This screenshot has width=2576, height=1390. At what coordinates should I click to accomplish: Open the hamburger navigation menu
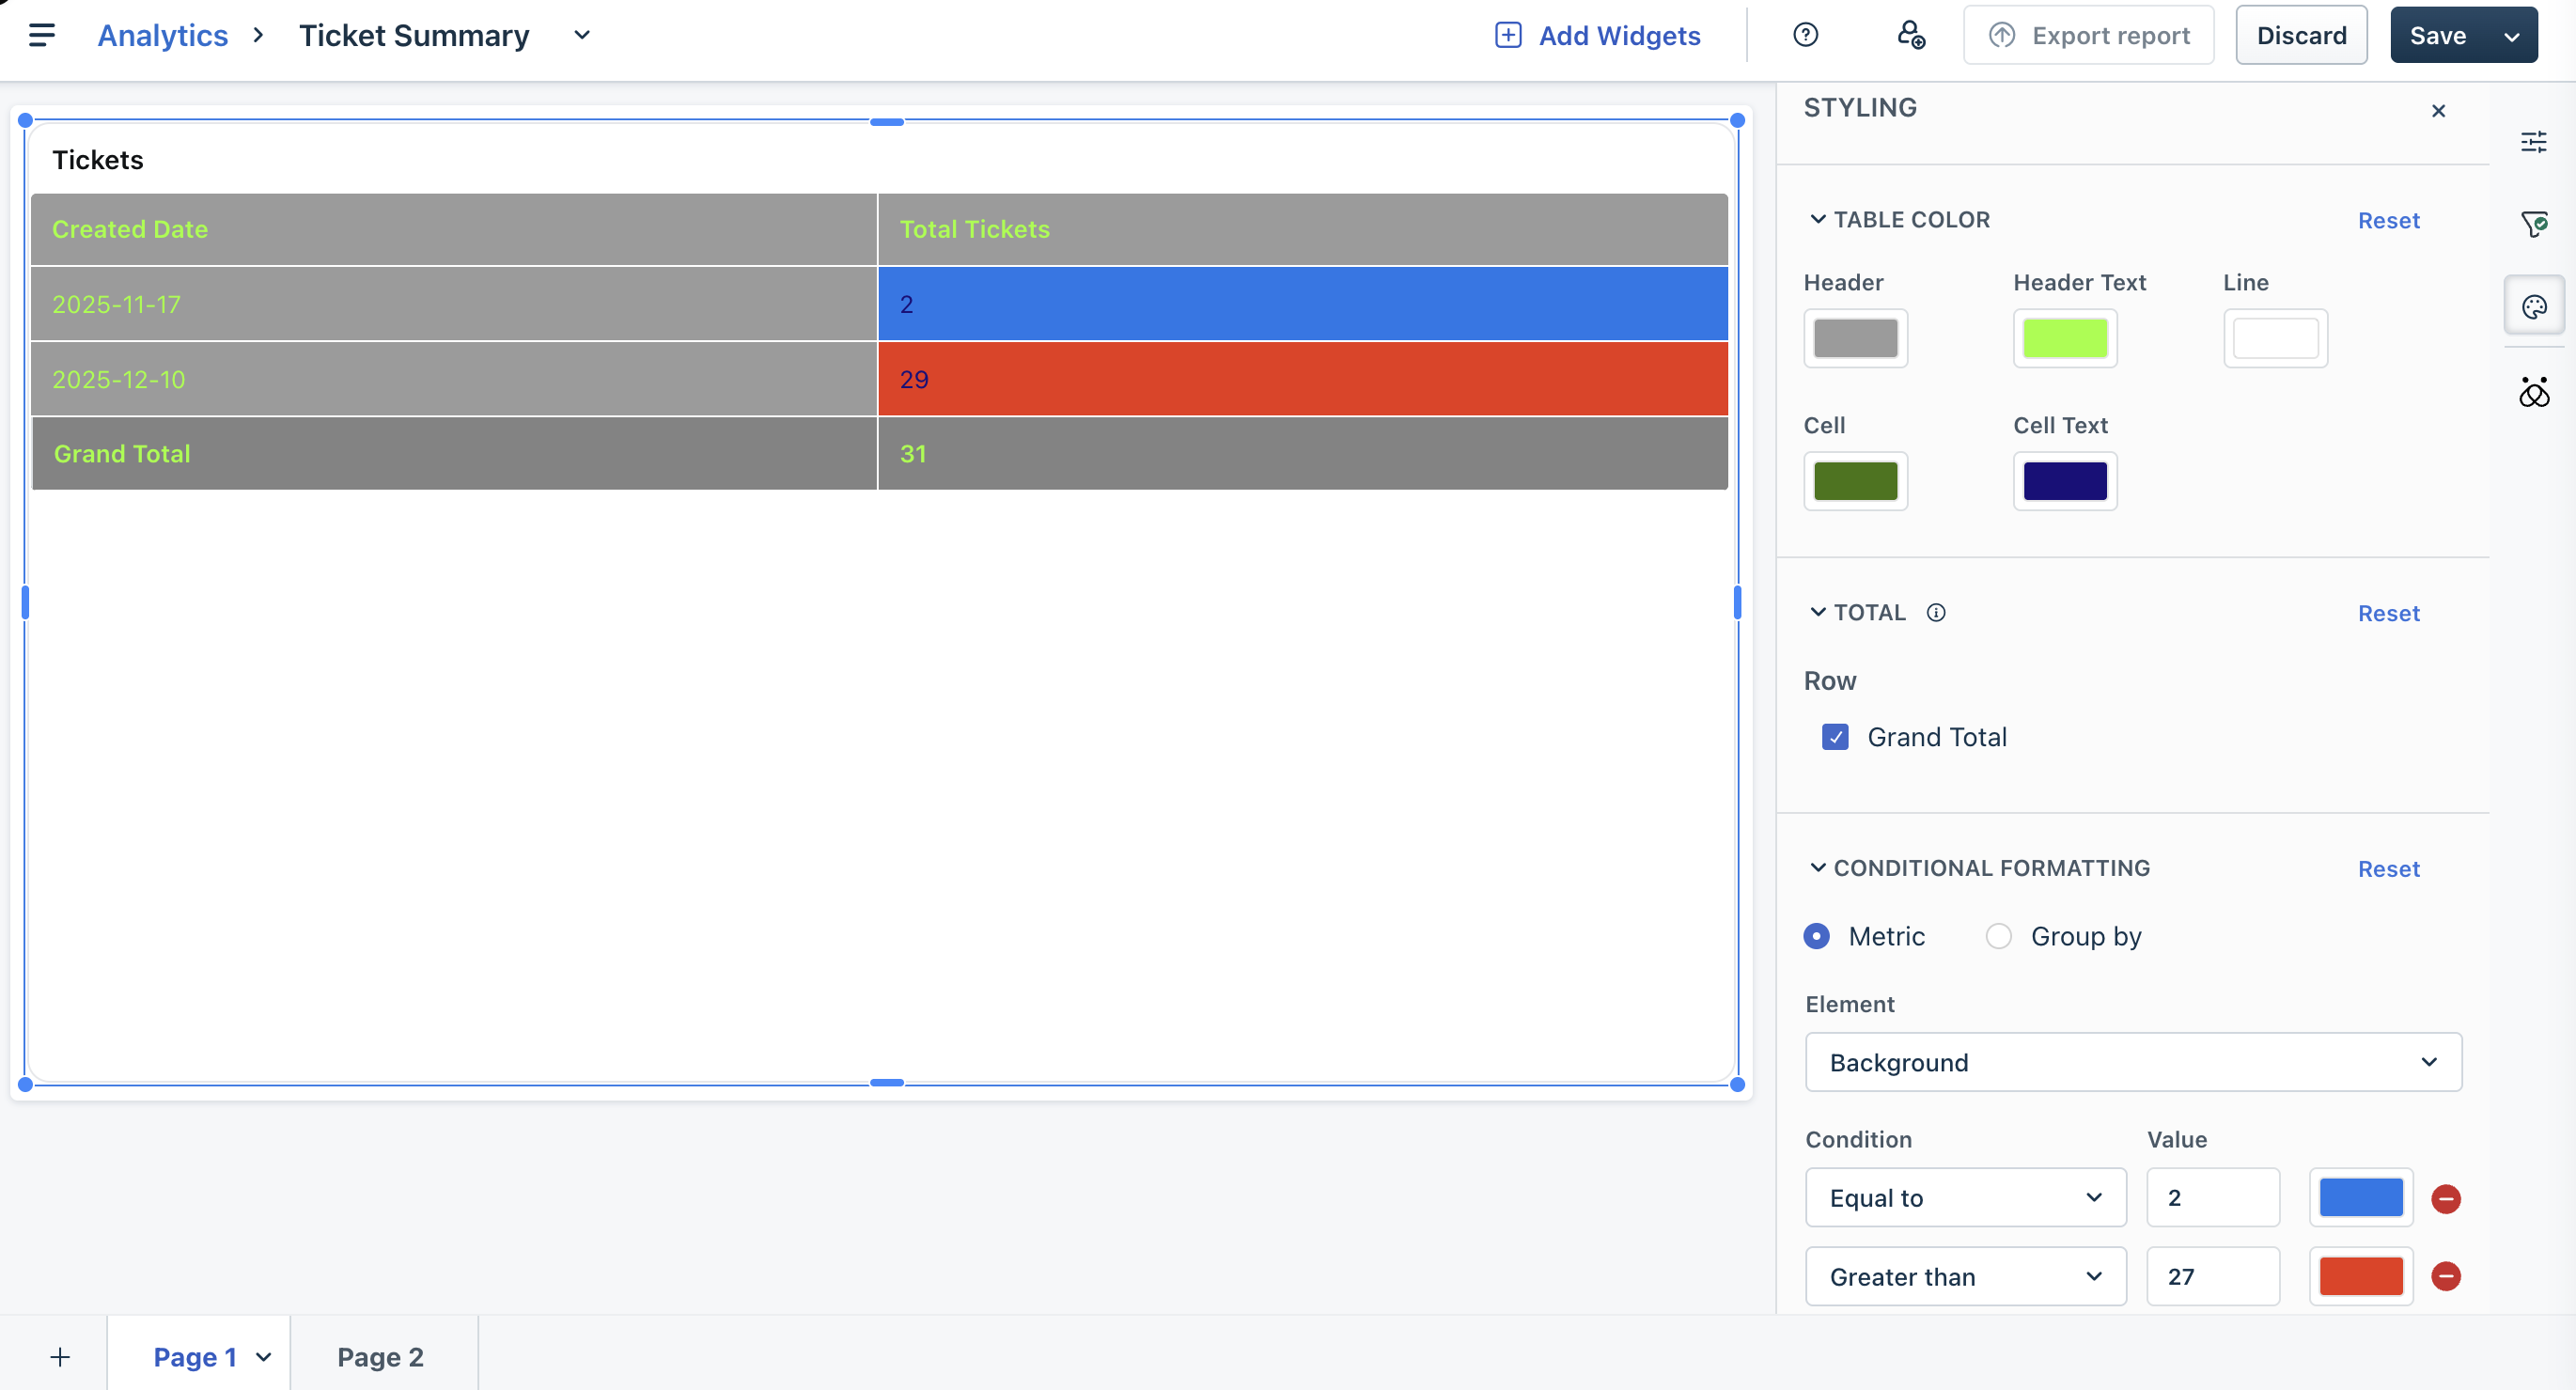coord(41,36)
